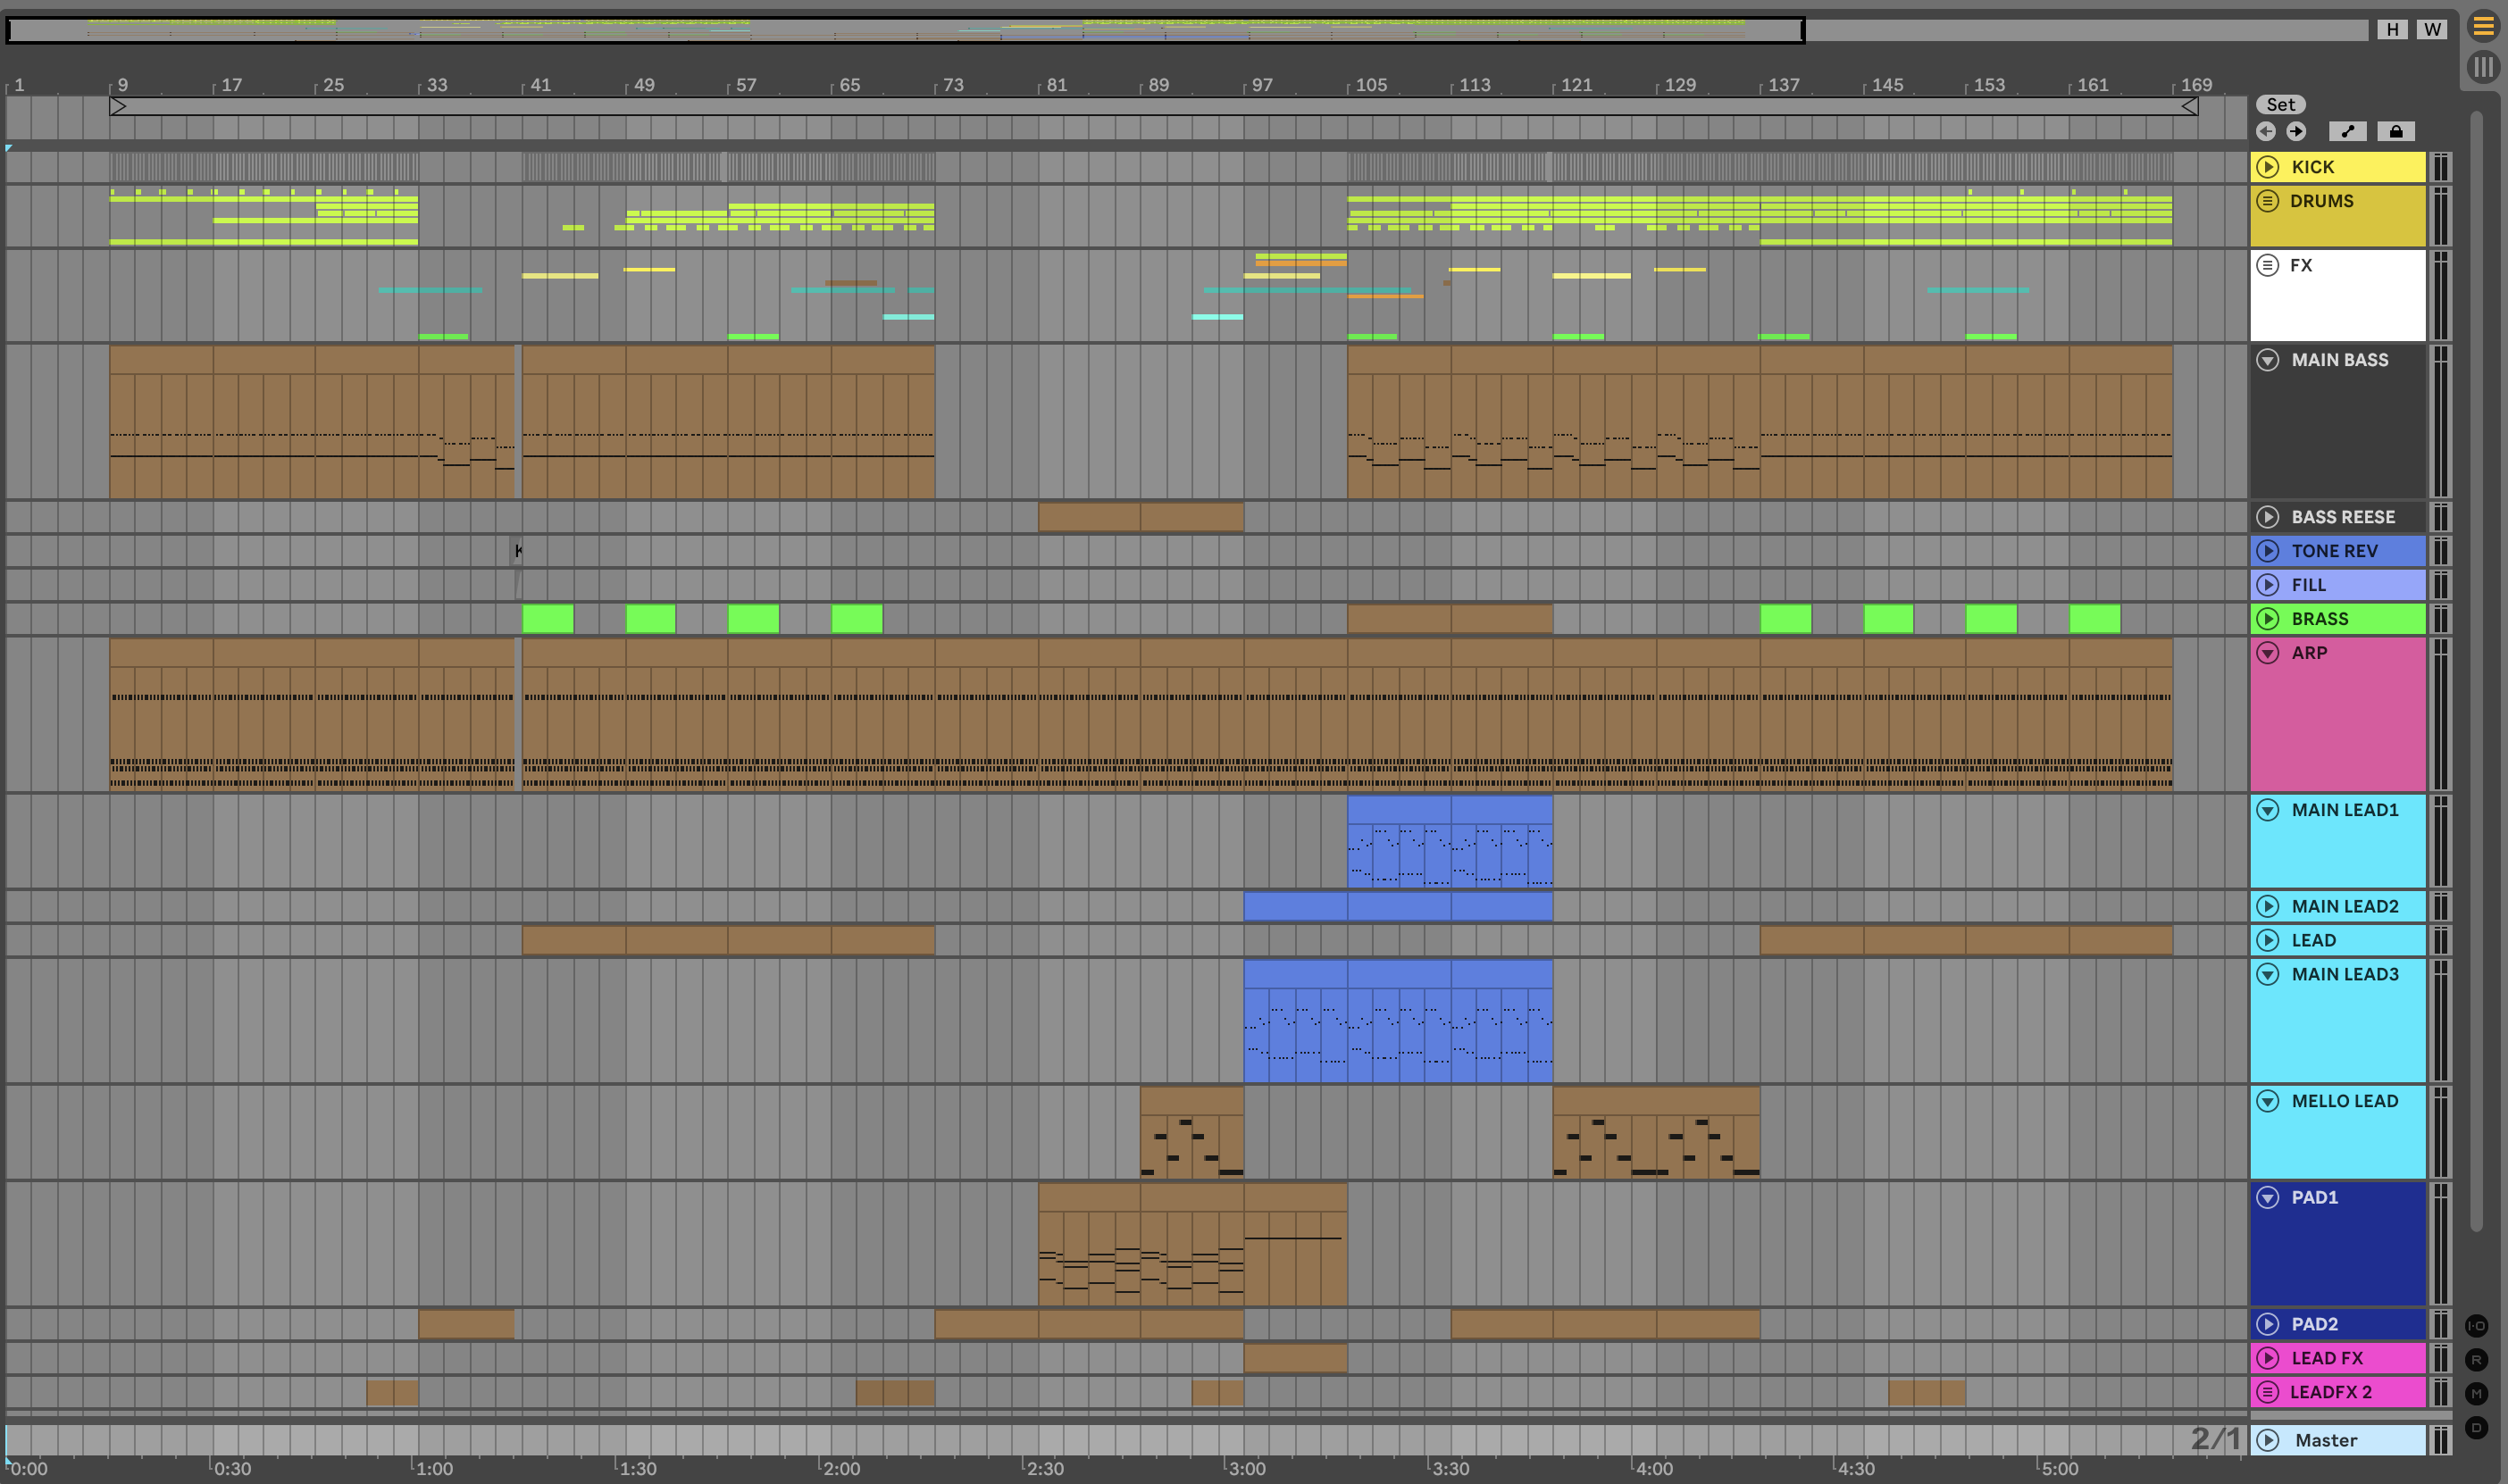The image size is (2508, 1484).
Task: Click the round three-bar button under the hamburger
Action: tap(2483, 67)
